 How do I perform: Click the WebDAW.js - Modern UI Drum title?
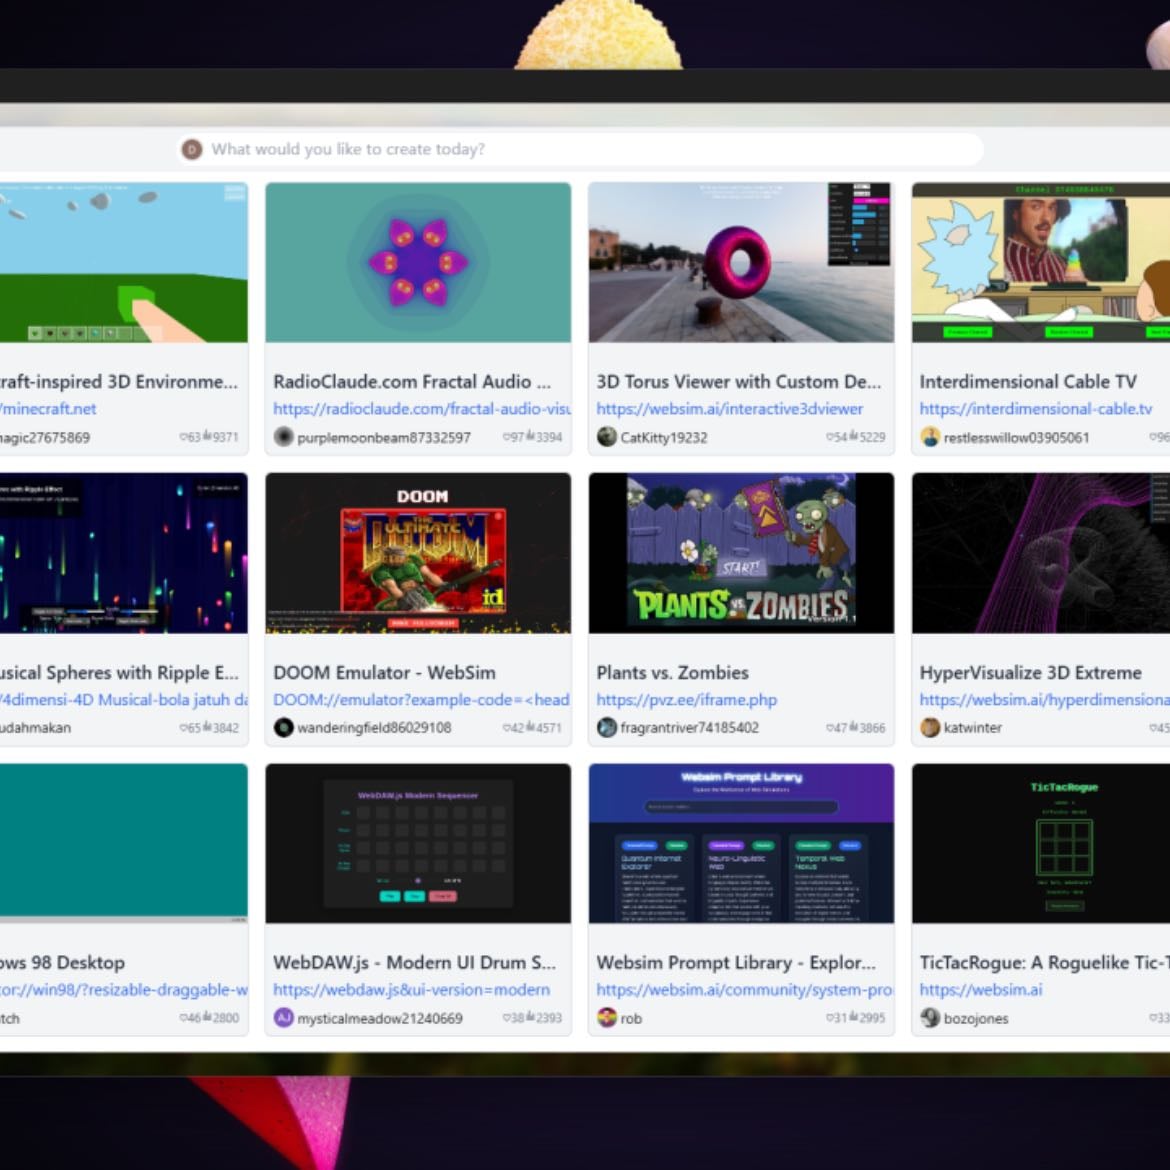tap(414, 963)
